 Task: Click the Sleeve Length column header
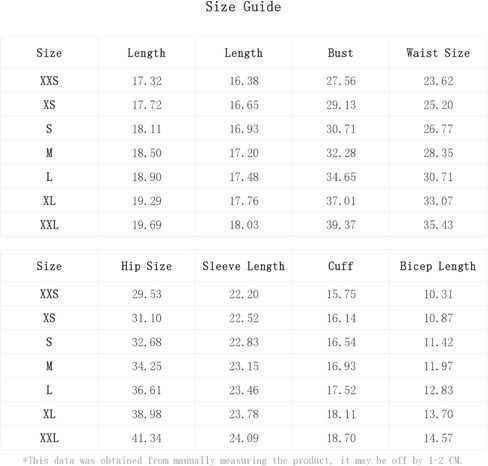tap(244, 266)
